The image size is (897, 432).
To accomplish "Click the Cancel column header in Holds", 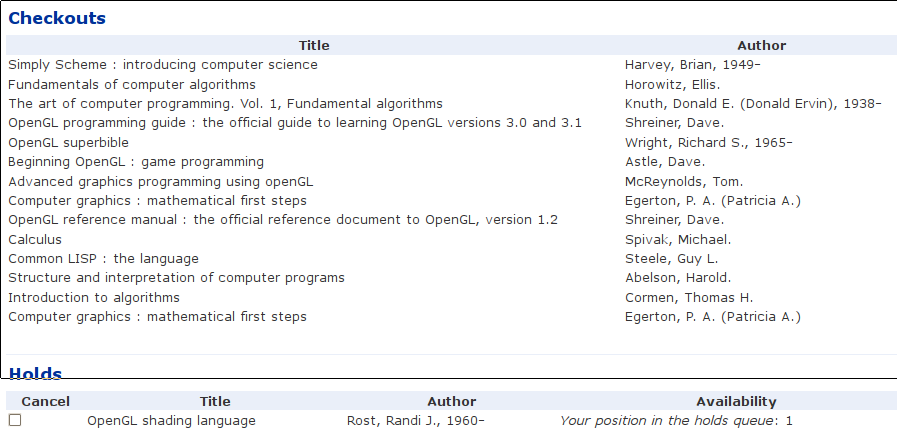I will point(46,402).
